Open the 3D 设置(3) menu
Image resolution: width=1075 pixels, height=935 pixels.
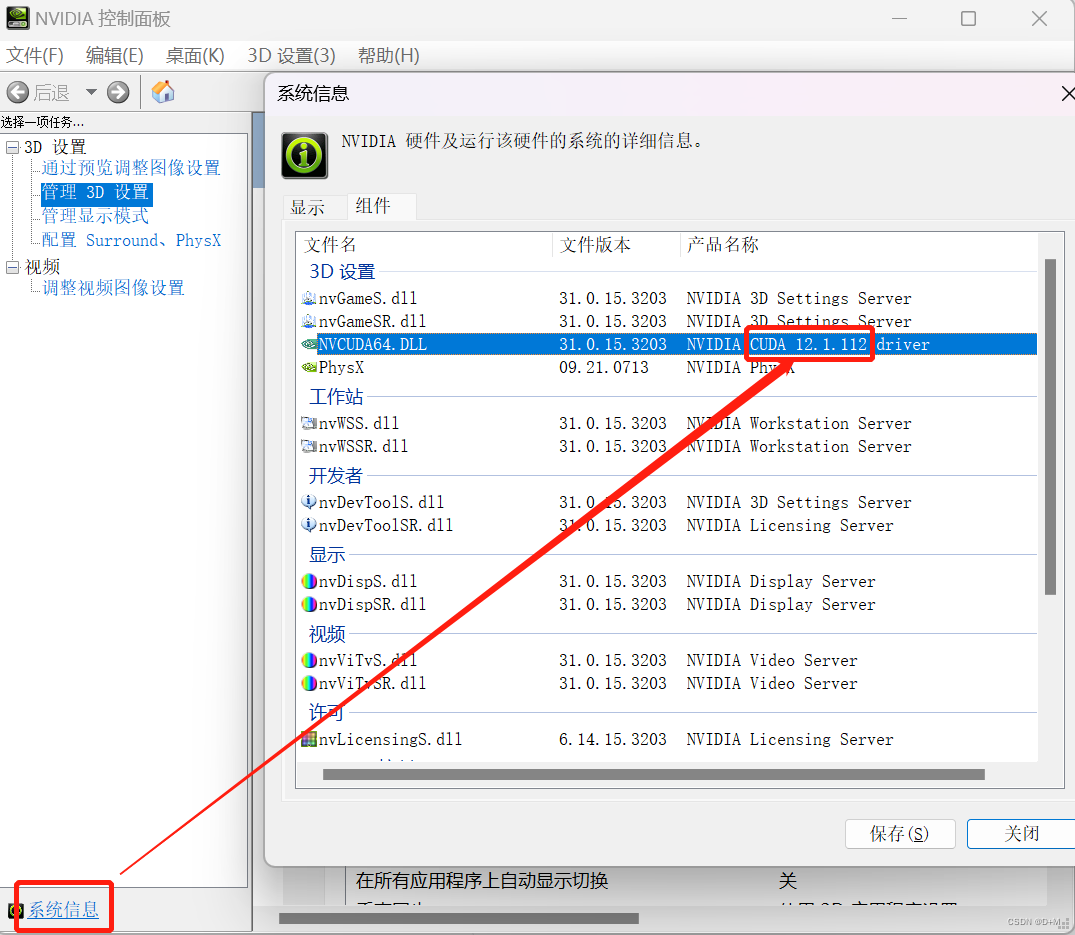[291, 55]
